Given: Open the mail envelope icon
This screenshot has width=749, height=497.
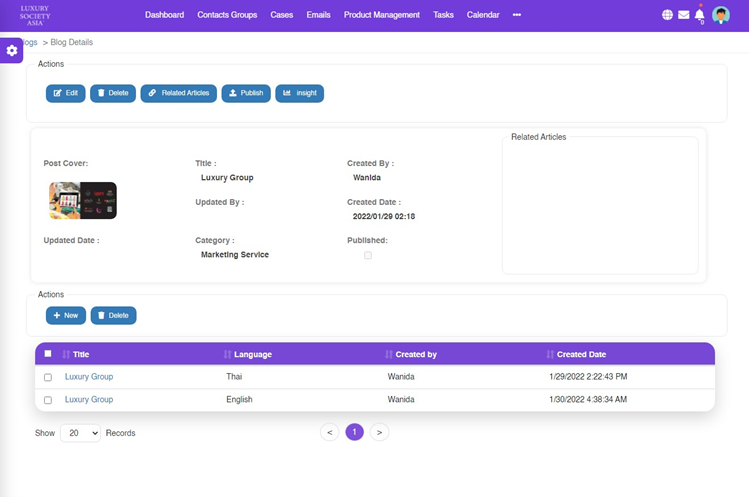Looking at the screenshot, I should 684,15.
